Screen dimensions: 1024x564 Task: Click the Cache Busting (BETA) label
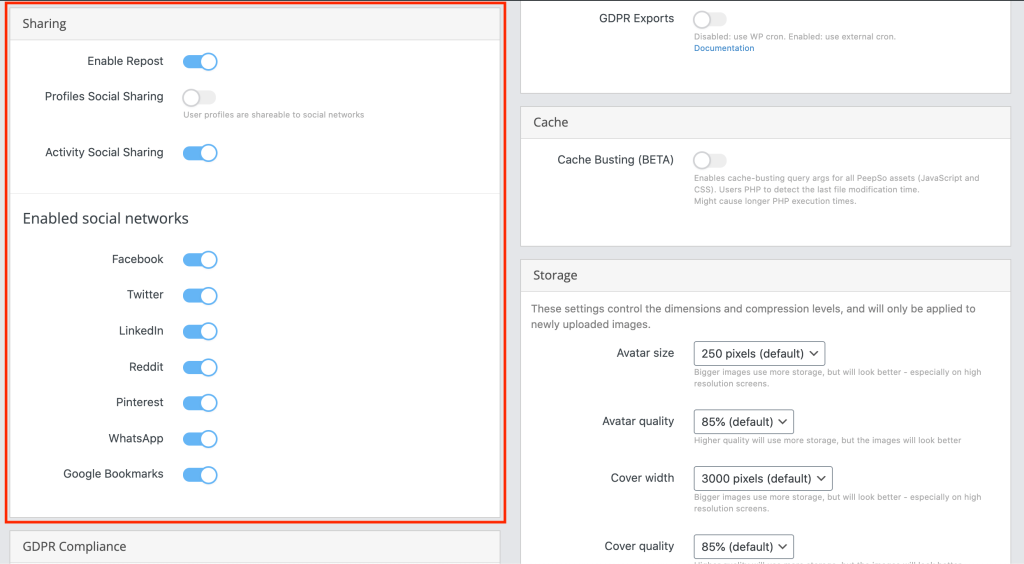615,160
